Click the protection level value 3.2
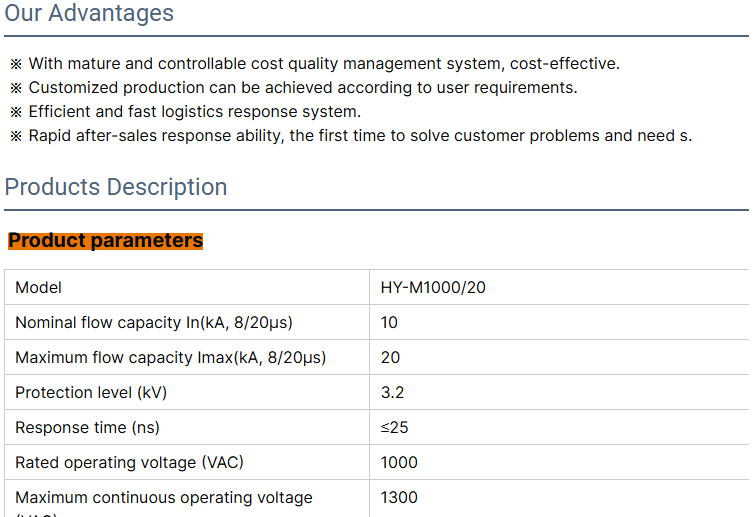Screen dimensions: 755x517 pyautogui.click(x=392, y=392)
